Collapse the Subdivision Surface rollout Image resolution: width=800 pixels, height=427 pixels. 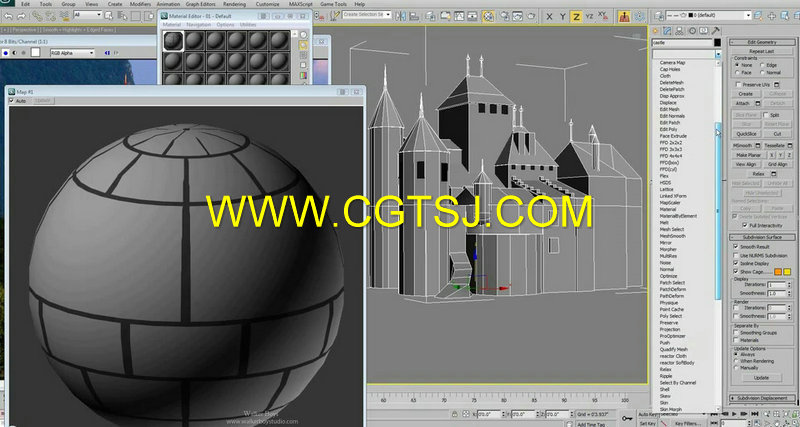tap(762, 237)
